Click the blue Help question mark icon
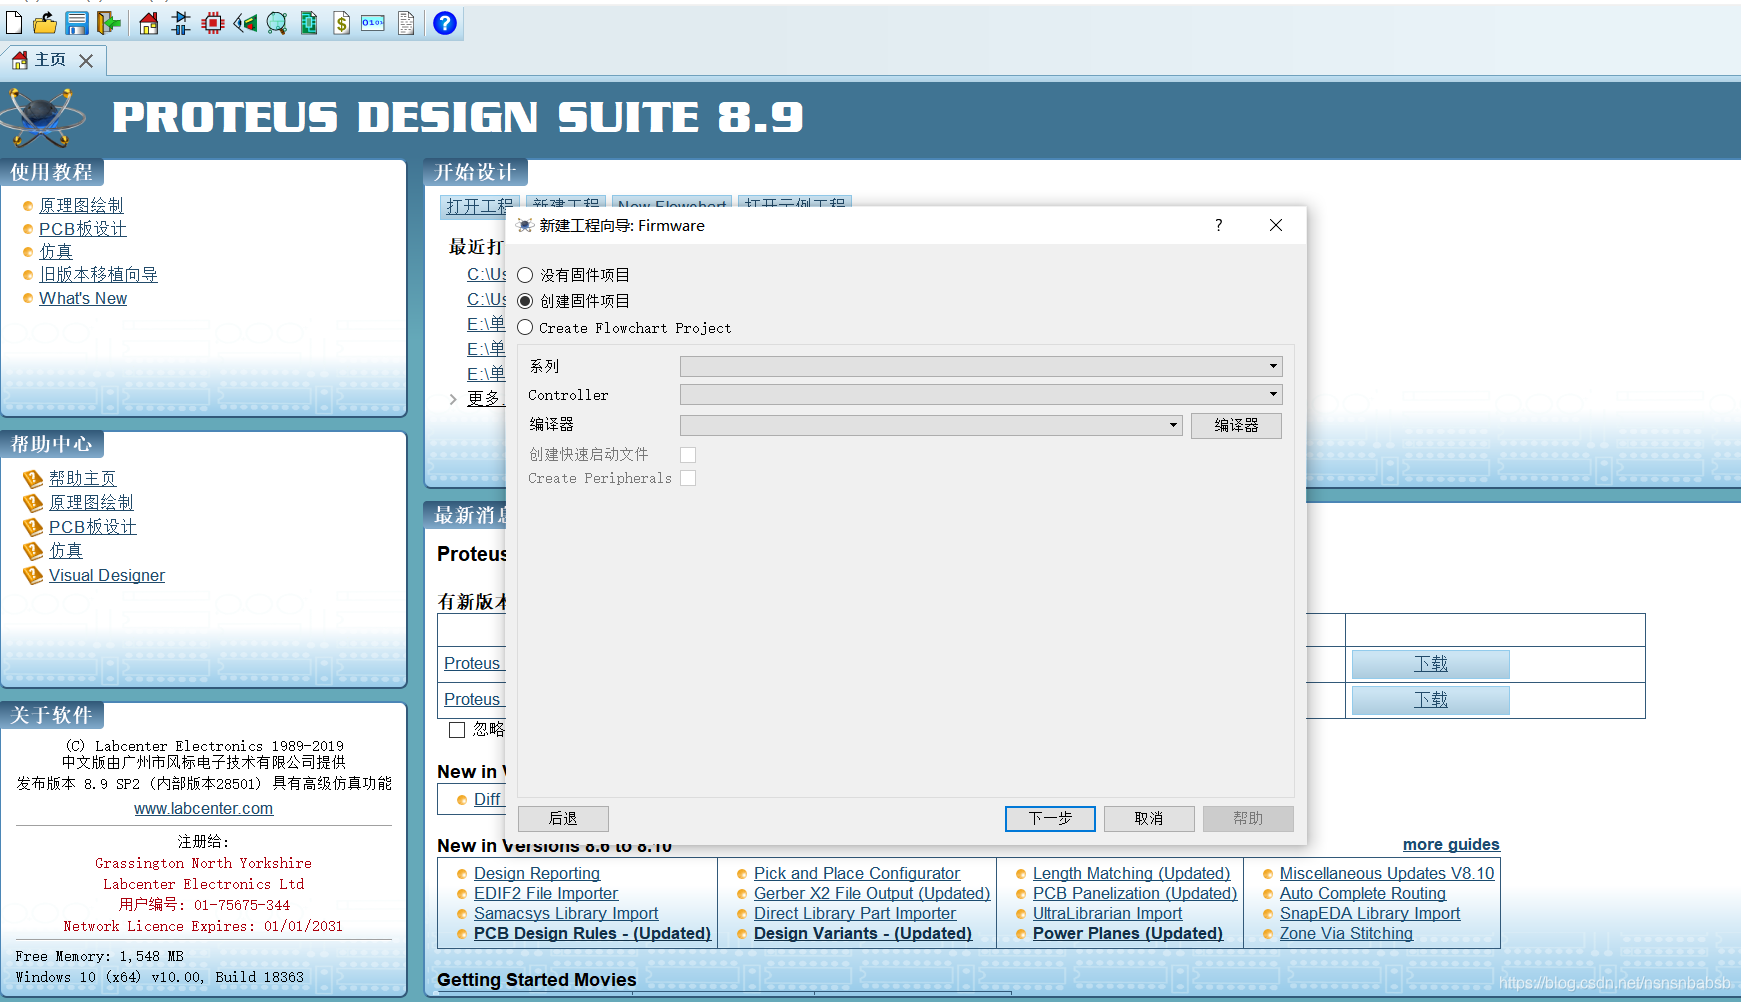The height and width of the screenshot is (1002, 1741). [x=445, y=22]
